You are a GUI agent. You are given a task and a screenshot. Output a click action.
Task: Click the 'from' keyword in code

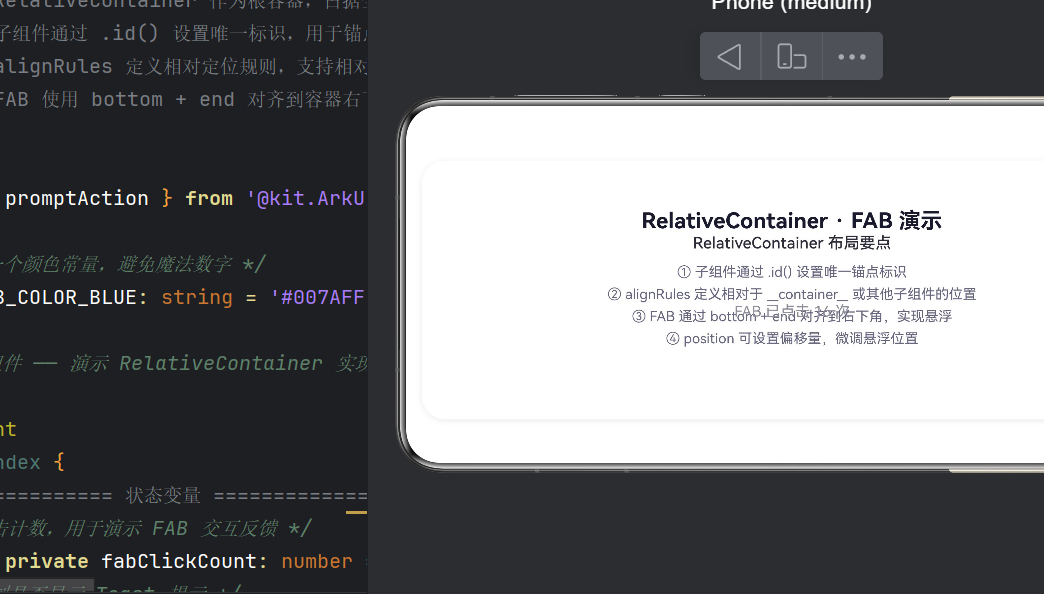[x=209, y=198]
